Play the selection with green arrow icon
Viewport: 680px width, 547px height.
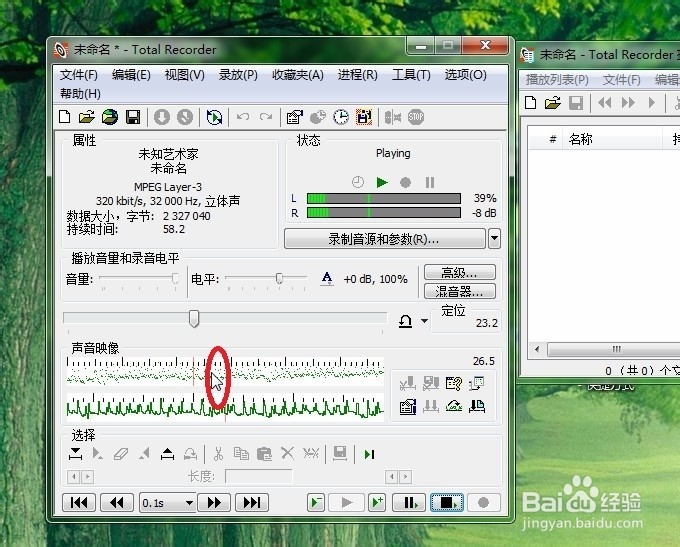pos(369,454)
